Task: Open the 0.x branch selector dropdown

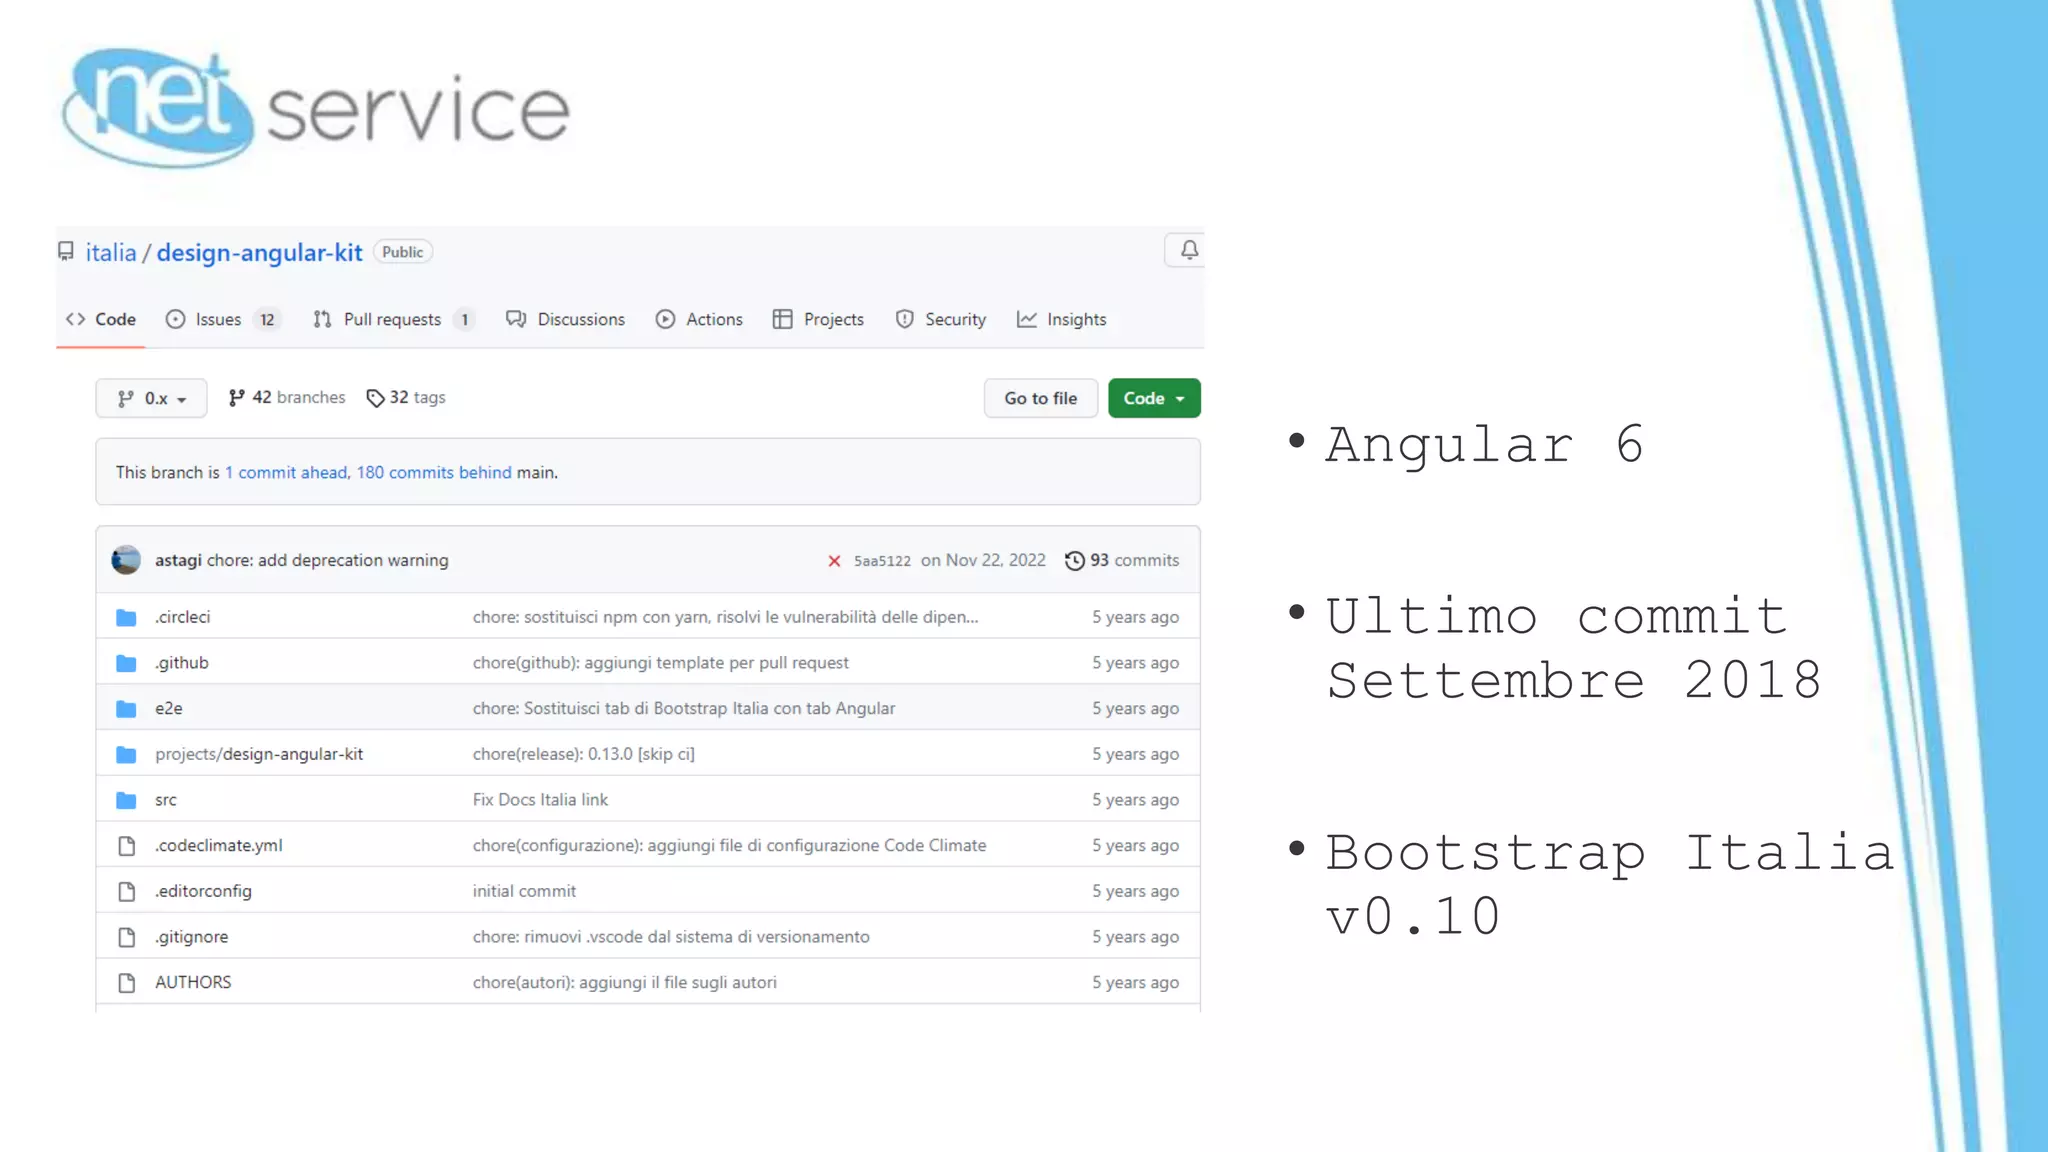Action: coord(151,398)
